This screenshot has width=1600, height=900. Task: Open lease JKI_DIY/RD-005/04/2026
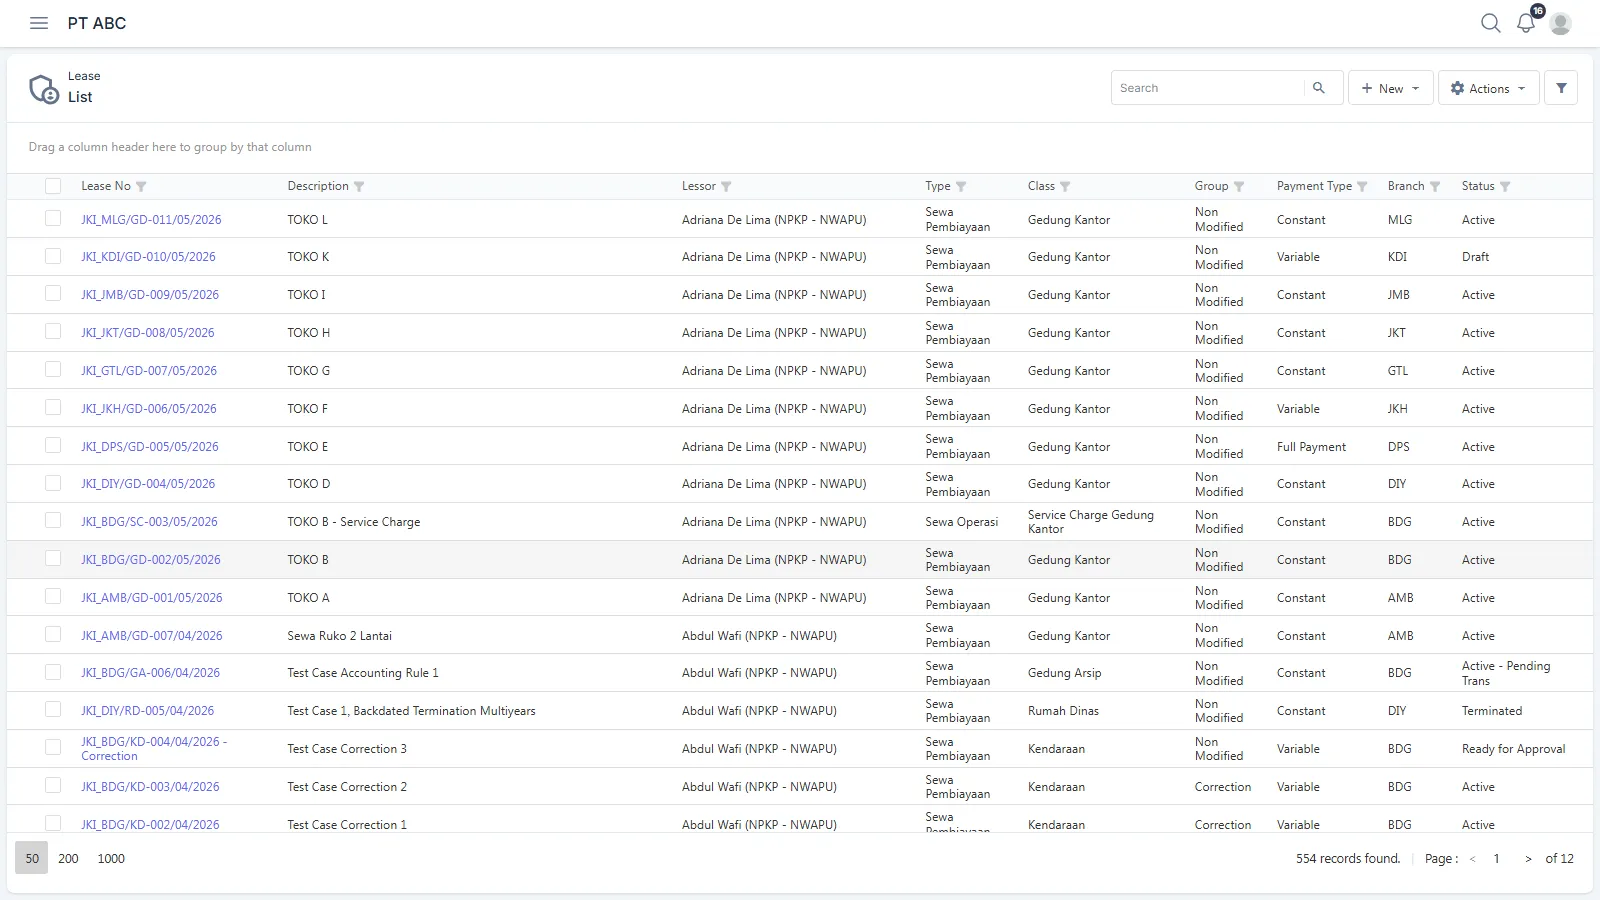point(147,711)
